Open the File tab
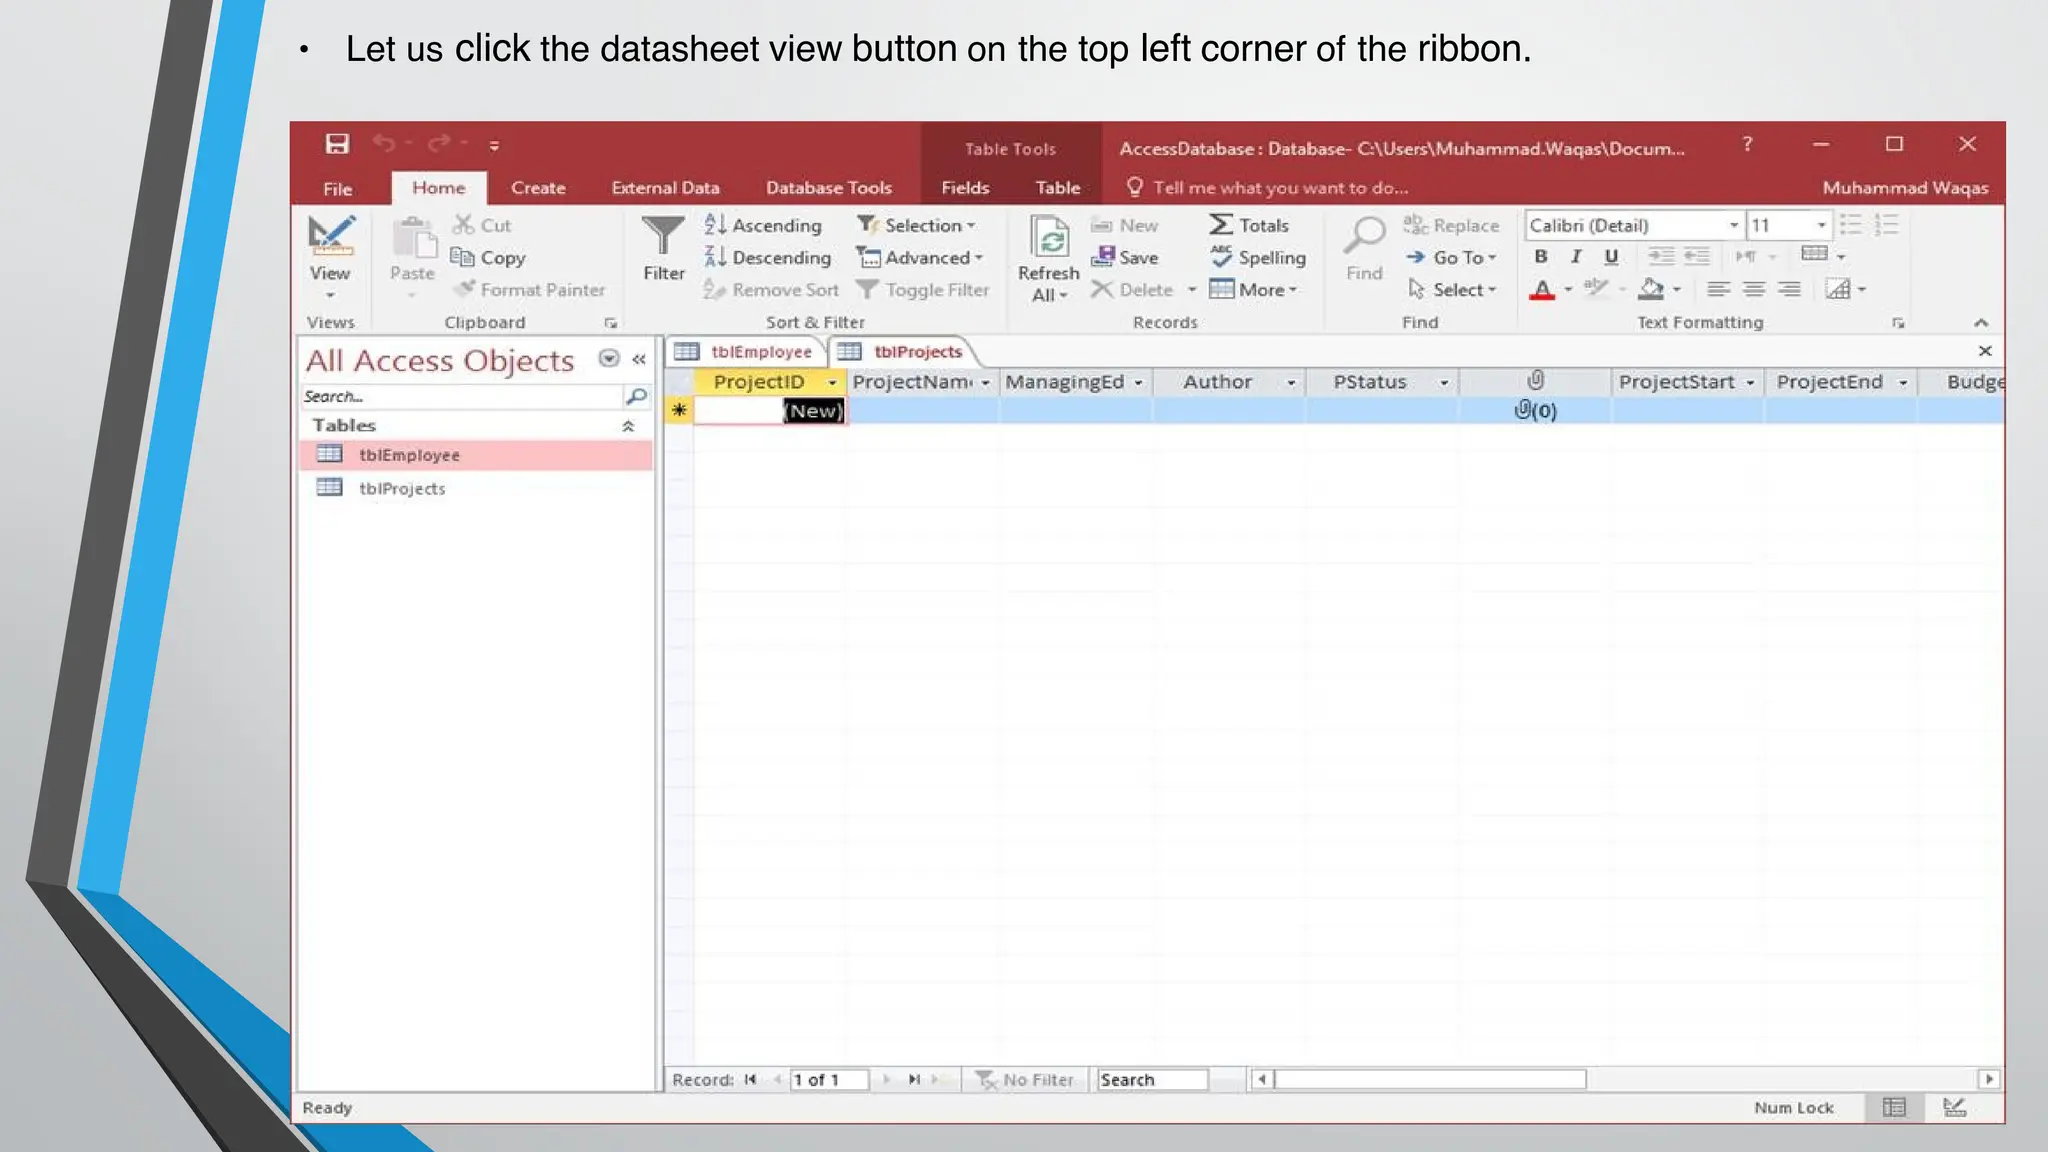Viewport: 2048px width, 1152px height. click(338, 188)
